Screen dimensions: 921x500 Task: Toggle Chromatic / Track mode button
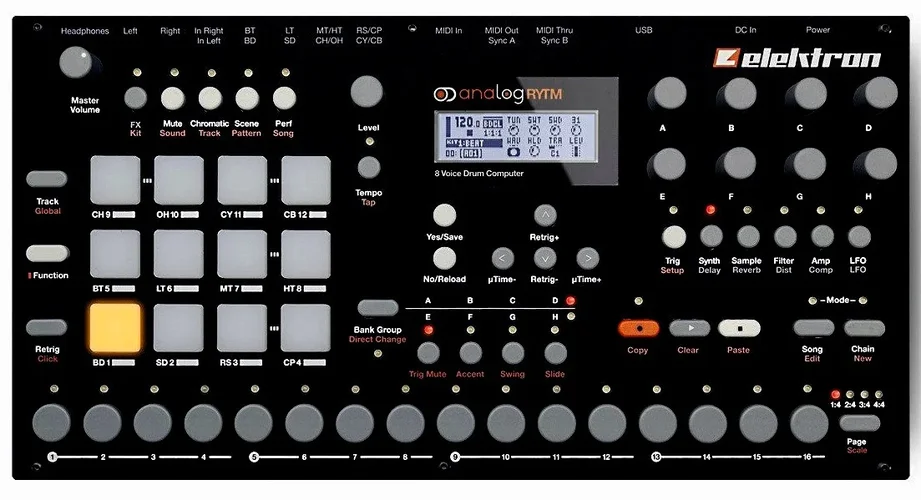coord(210,98)
